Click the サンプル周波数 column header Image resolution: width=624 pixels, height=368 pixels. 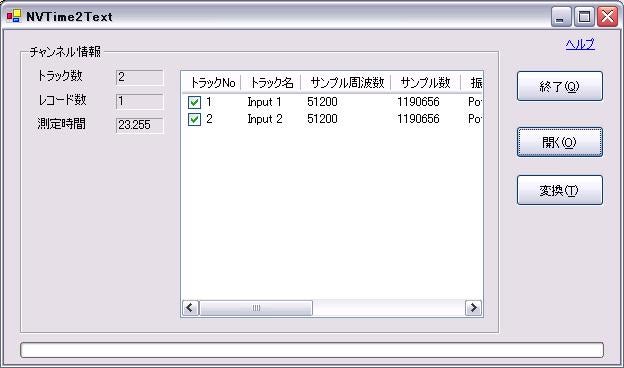346,83
